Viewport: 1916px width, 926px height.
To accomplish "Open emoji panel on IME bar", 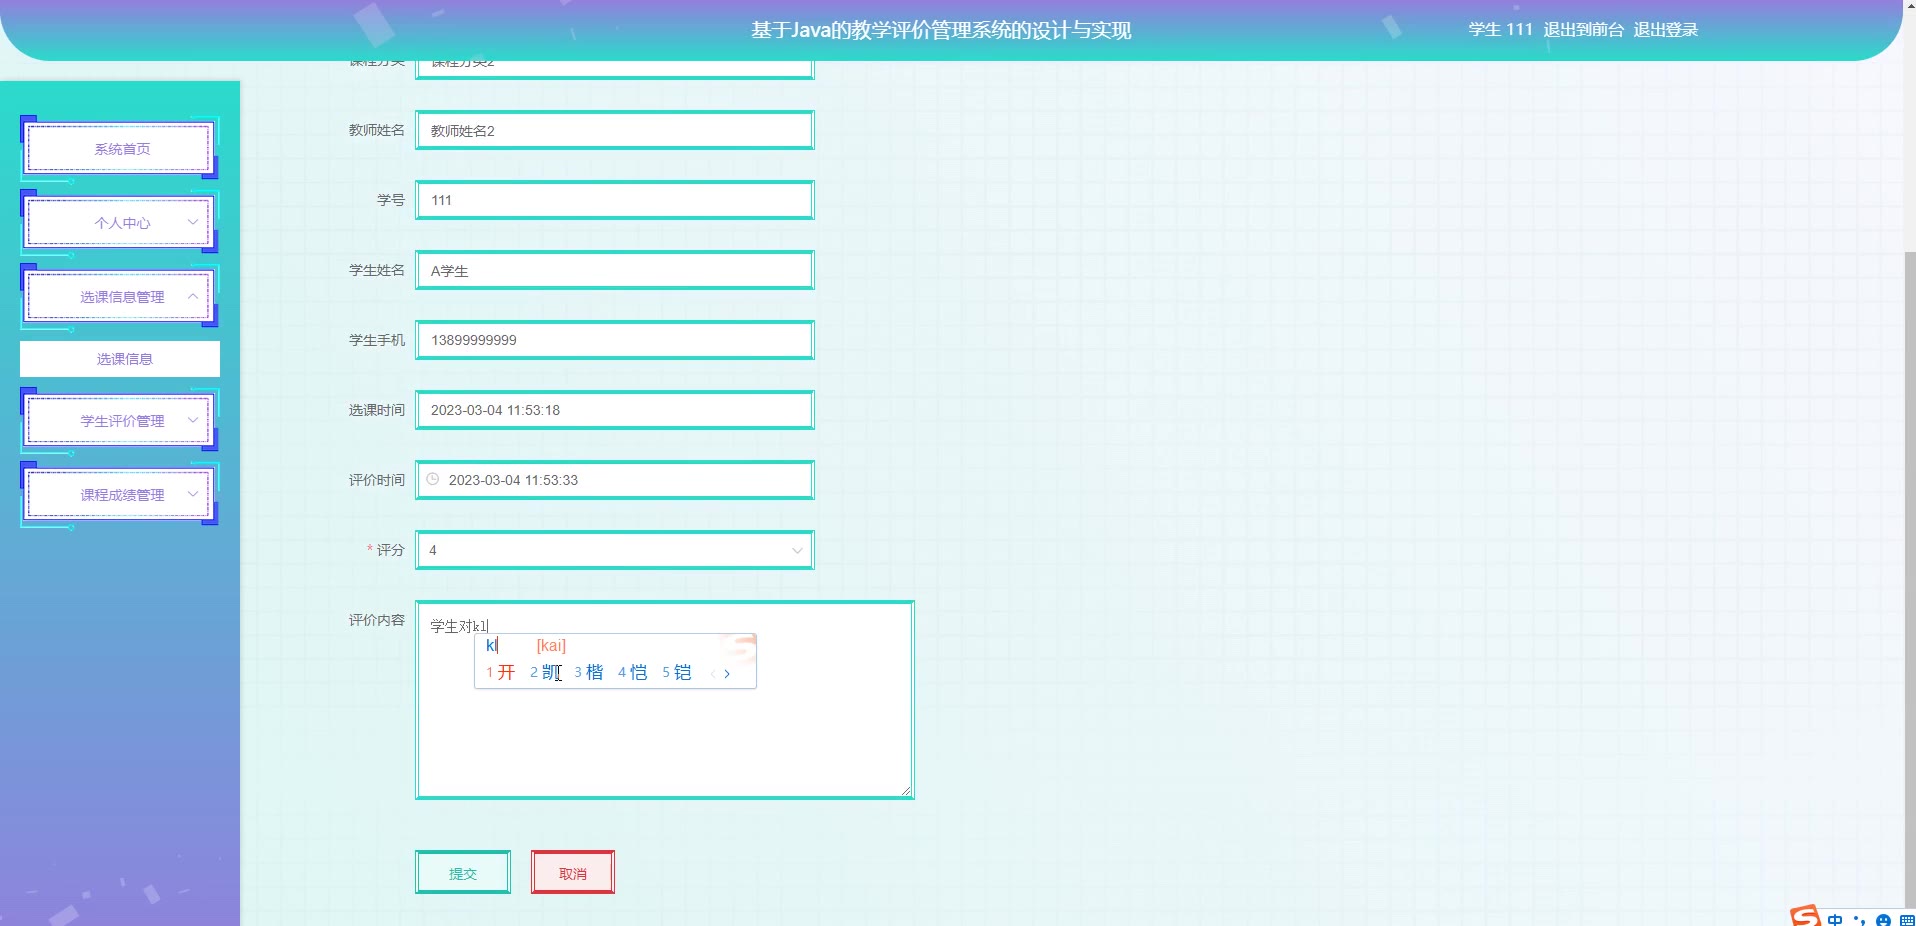I will [1883, 920].
